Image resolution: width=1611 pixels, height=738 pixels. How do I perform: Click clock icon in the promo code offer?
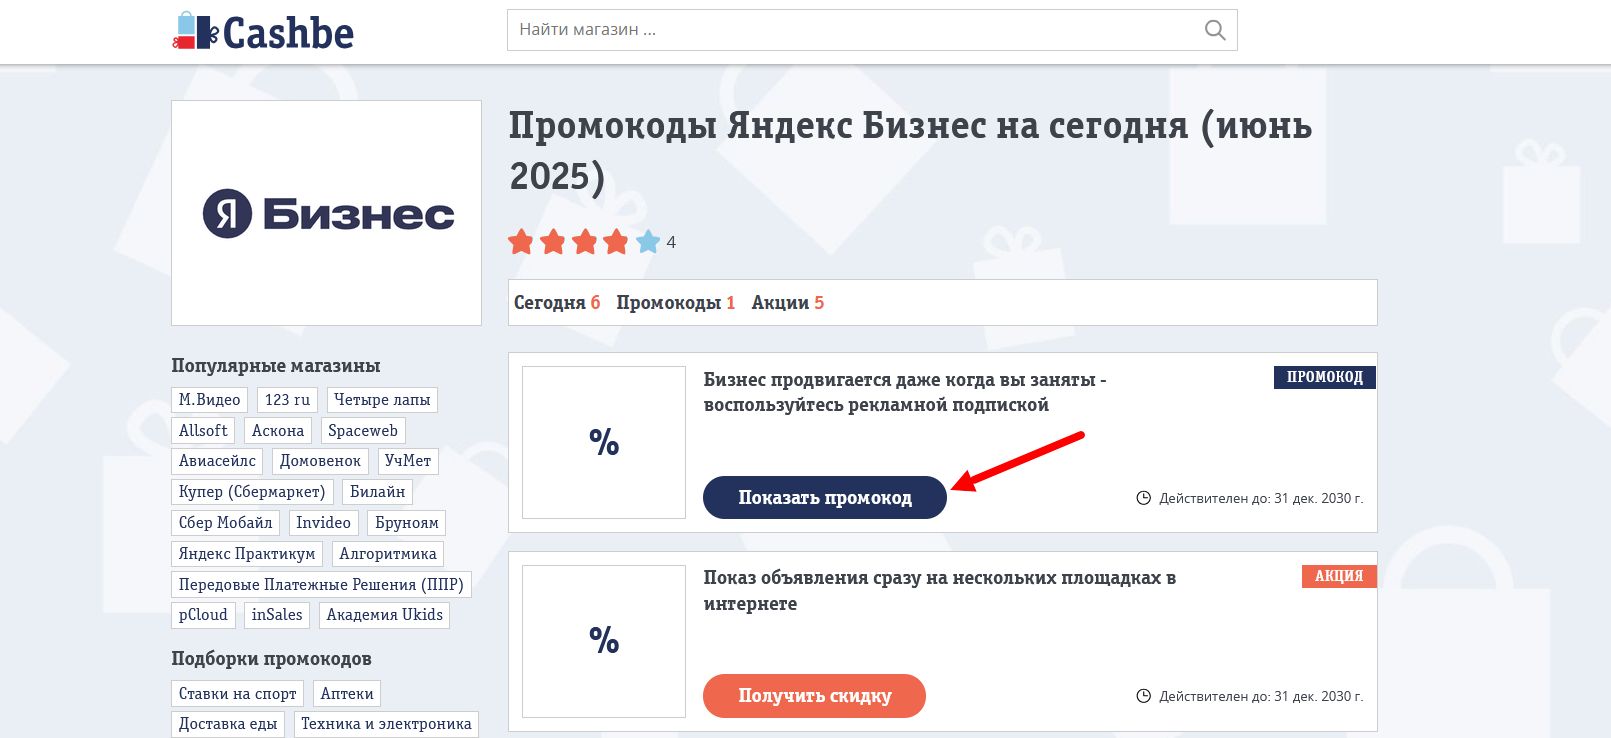(x=1144, y=498)
